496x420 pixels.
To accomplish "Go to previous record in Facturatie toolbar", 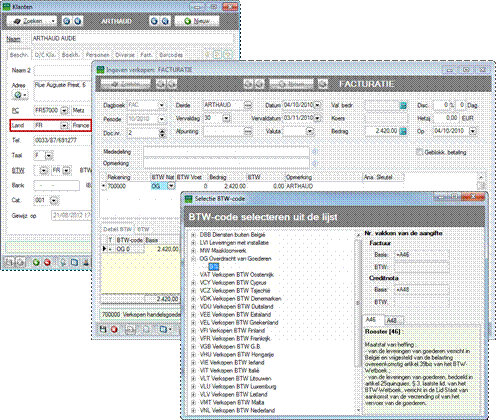I will click(x=171, y=84).
